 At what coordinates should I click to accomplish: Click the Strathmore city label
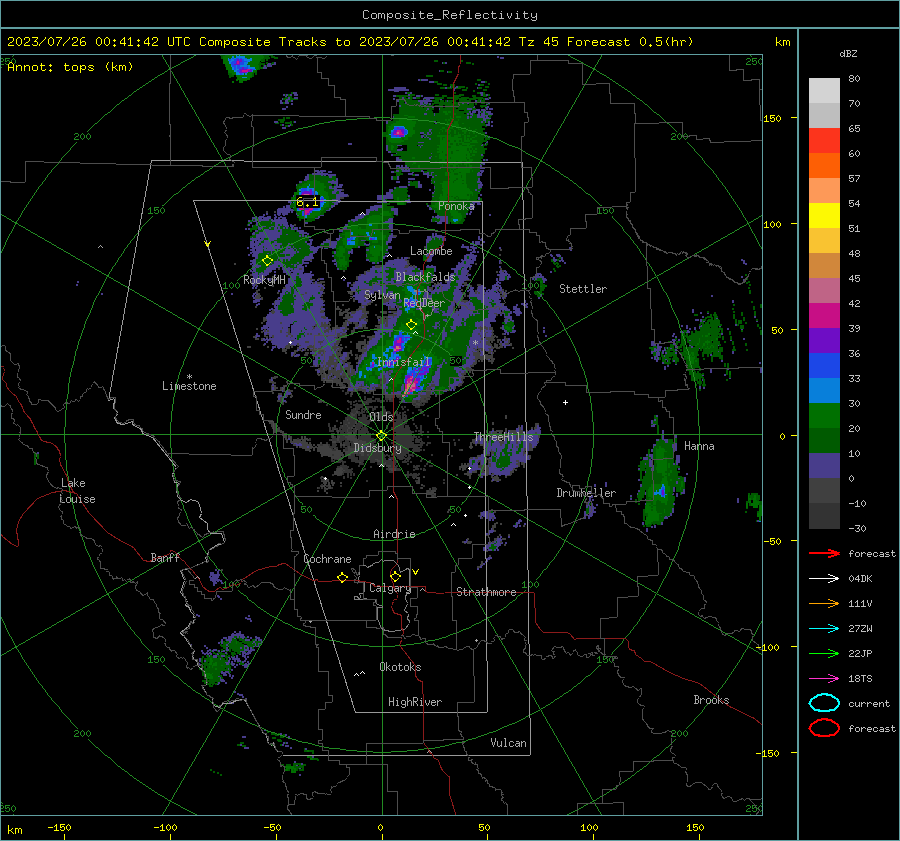[486, 592]
